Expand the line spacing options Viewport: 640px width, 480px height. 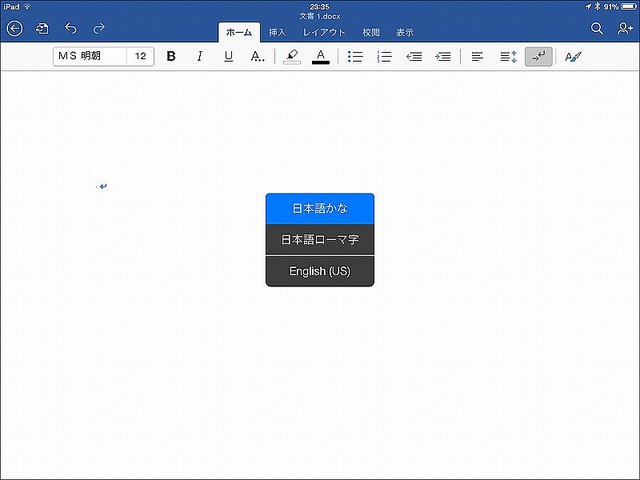[507, 57]
